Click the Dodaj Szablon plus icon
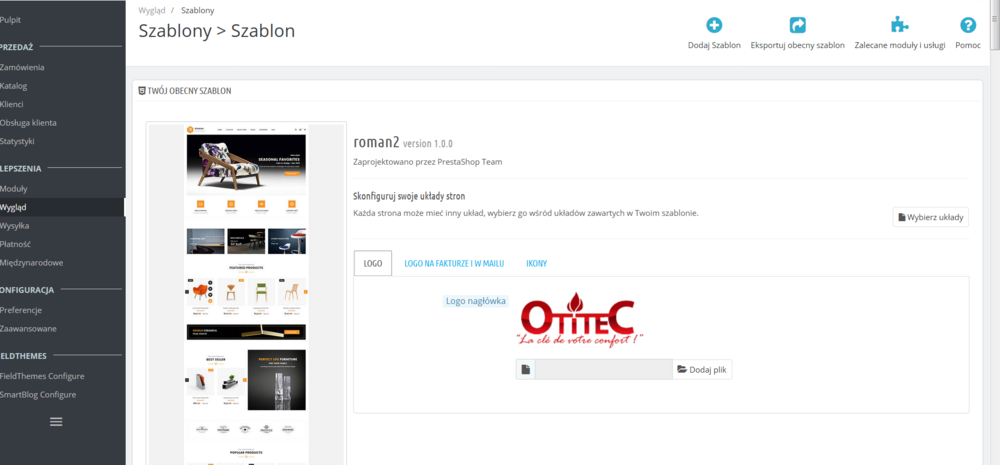The image size is (1000, 465). coord(714,25)
